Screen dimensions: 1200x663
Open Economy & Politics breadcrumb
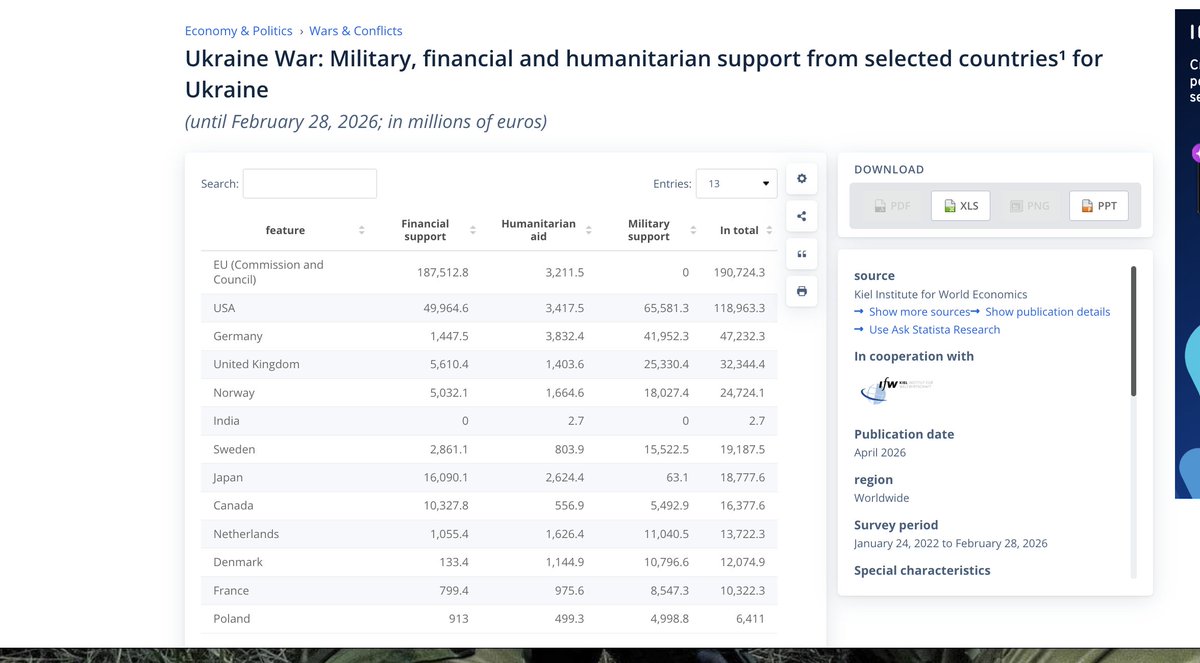point(238,31)
